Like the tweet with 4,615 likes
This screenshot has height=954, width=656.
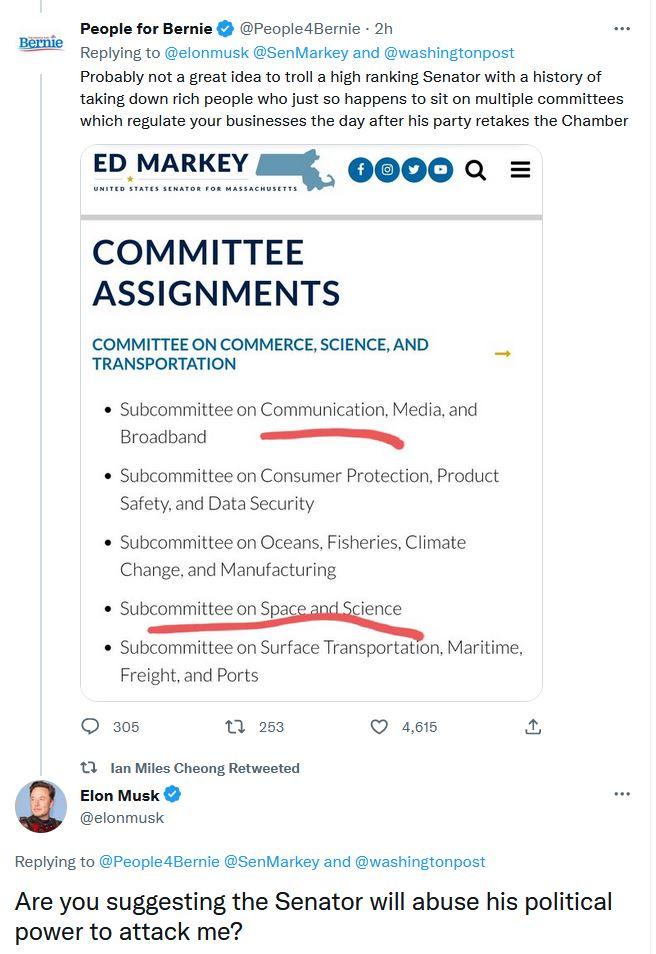[379, 726]
